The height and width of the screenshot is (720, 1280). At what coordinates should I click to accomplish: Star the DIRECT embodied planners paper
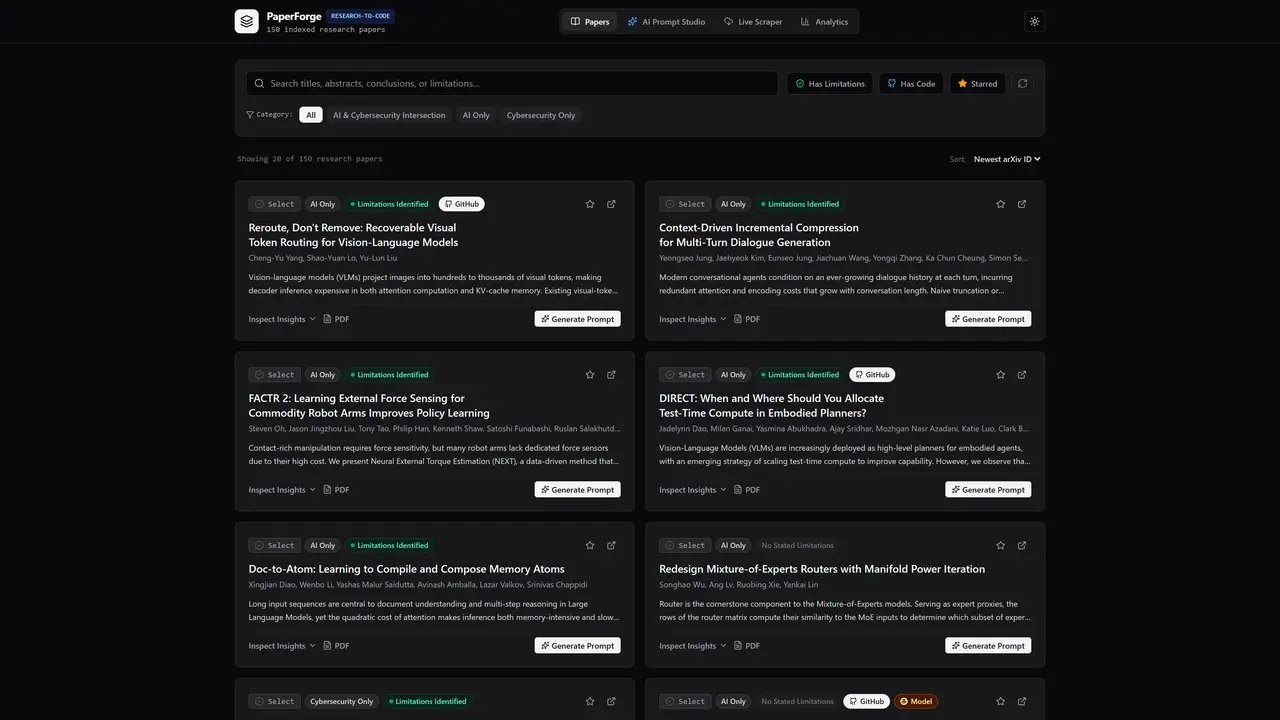[x=1000, y=375]
